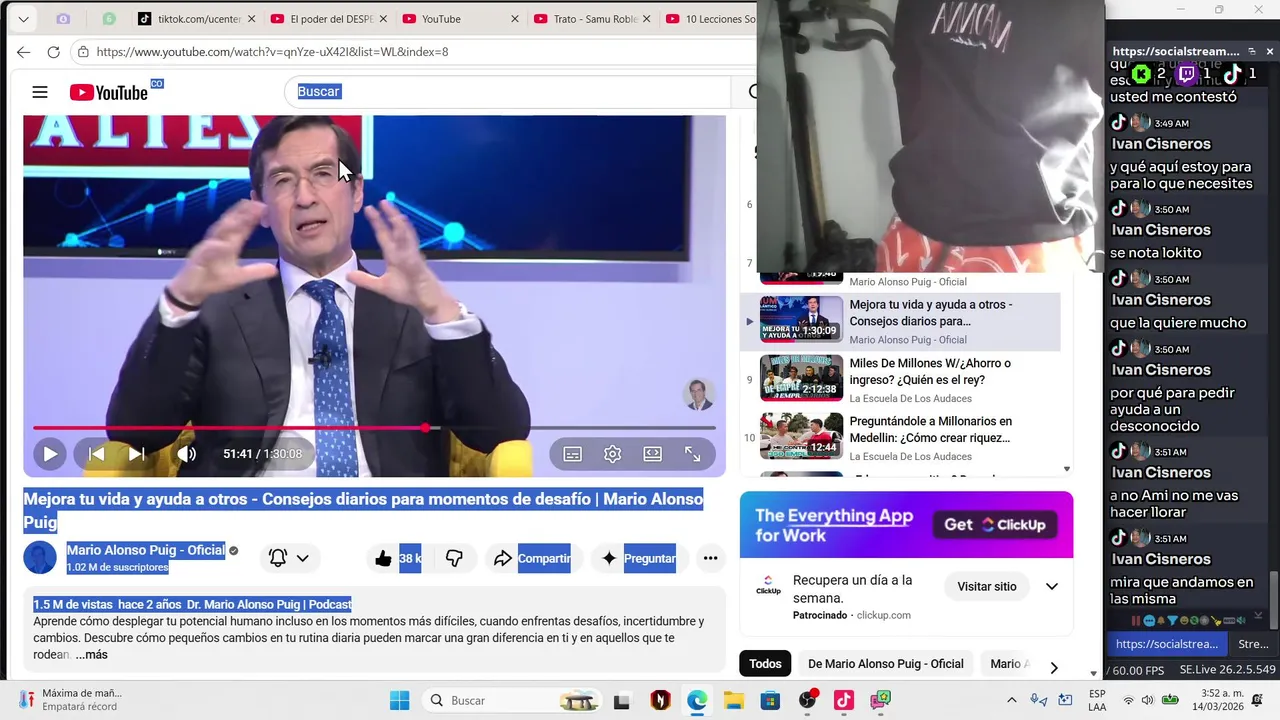The image size is (1280, 720).
Task: Select De Mario Alonso Puig - Oficial chip
Action: tap(885, 664)
